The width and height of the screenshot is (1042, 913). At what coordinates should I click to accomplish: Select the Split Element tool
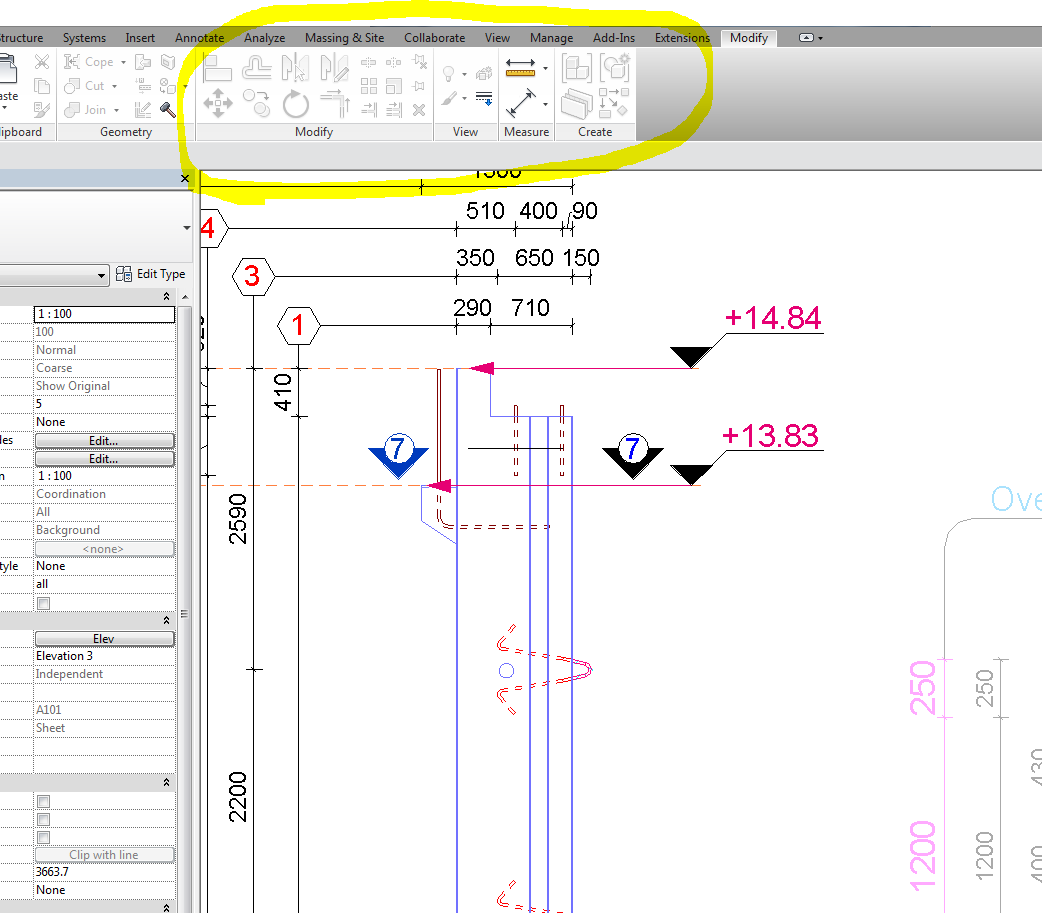[x=369, y=62]
